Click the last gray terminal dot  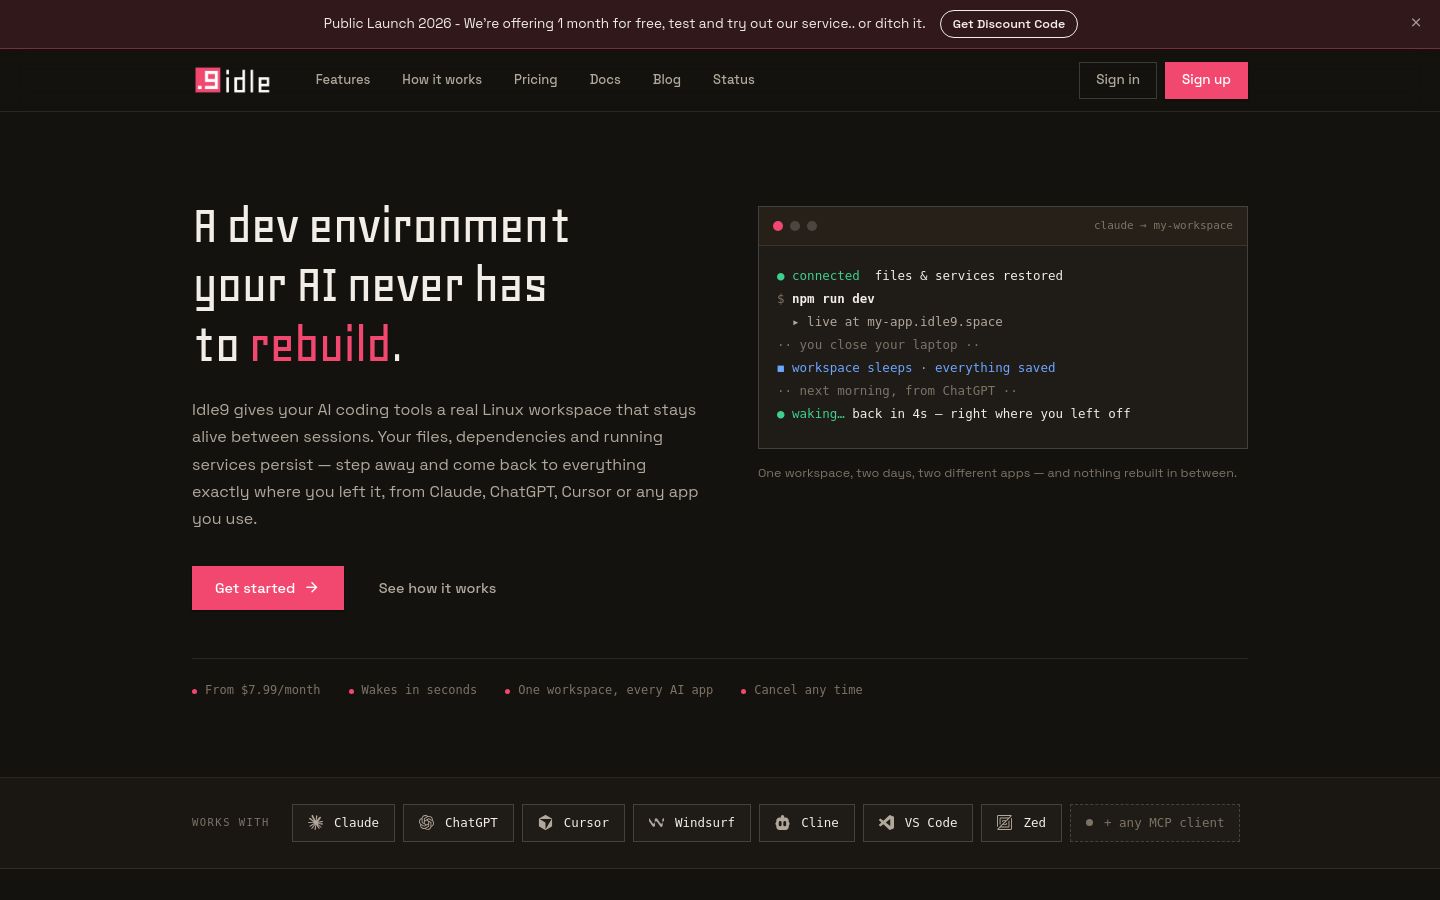[812, 226]
